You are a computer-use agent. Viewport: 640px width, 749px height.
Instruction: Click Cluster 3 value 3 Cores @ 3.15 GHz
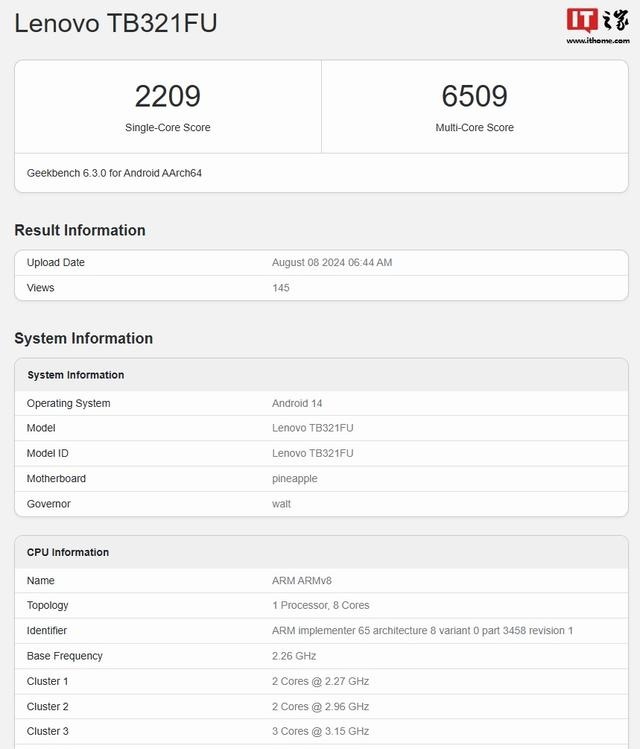pos(320,732)
